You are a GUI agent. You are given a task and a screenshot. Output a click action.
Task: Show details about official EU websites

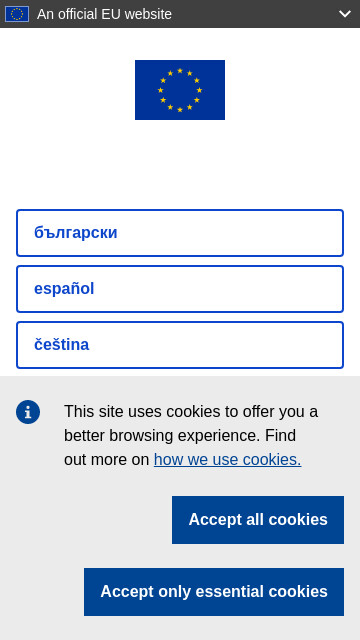344,14
